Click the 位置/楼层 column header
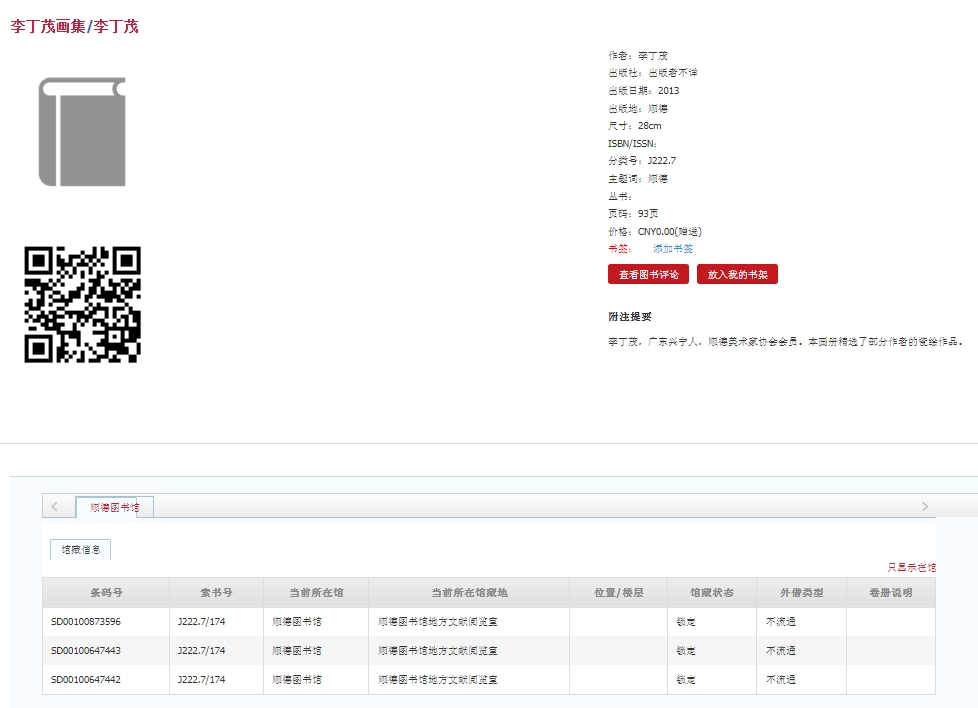Image resolution: width=978 pixels, height=708 pixels. pos(619,593)
